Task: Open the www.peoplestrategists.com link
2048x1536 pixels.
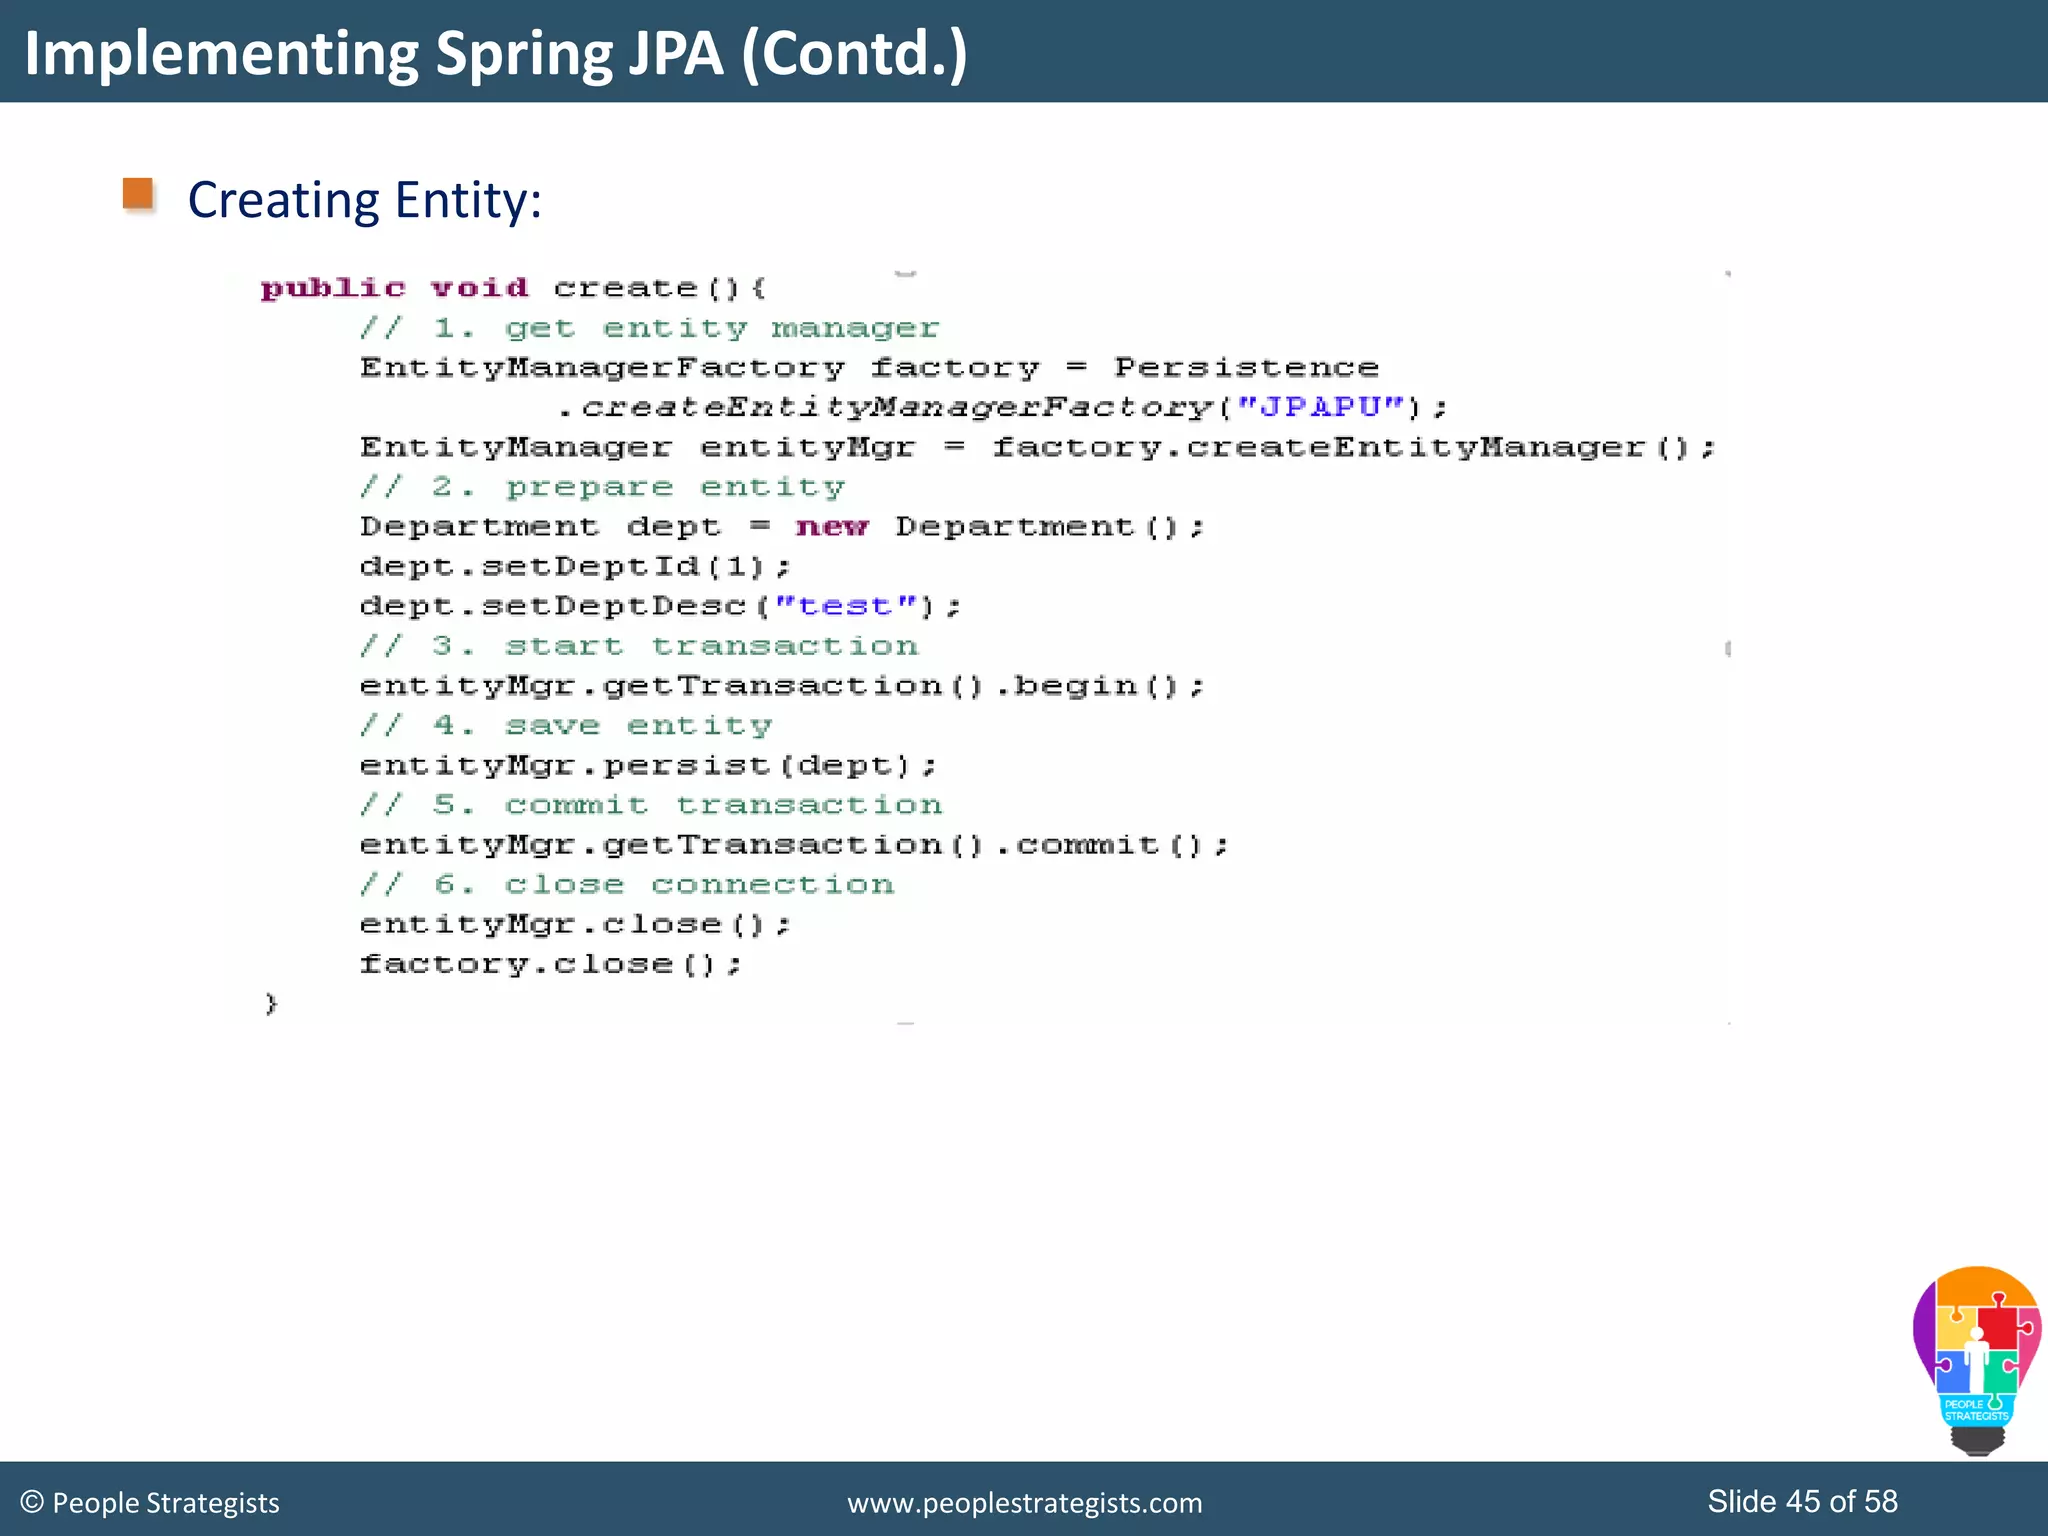Action: [1025, 1503]
